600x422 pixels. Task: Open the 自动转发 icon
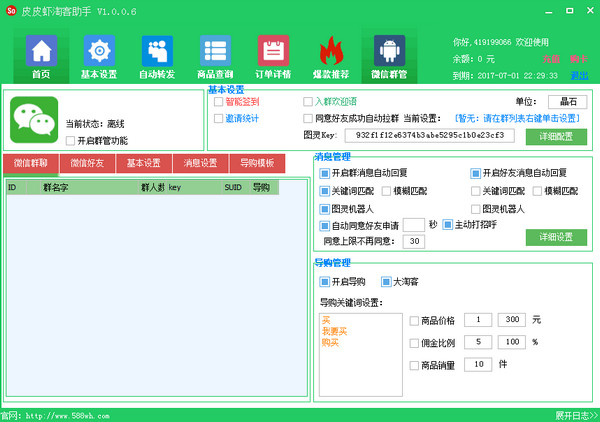click(x=157, y=56)
